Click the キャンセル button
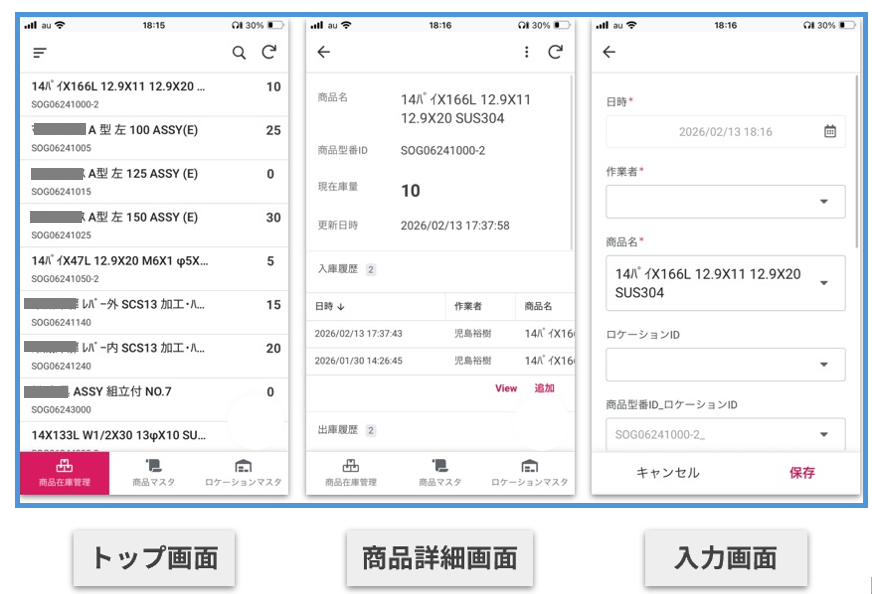 point(668,473)
